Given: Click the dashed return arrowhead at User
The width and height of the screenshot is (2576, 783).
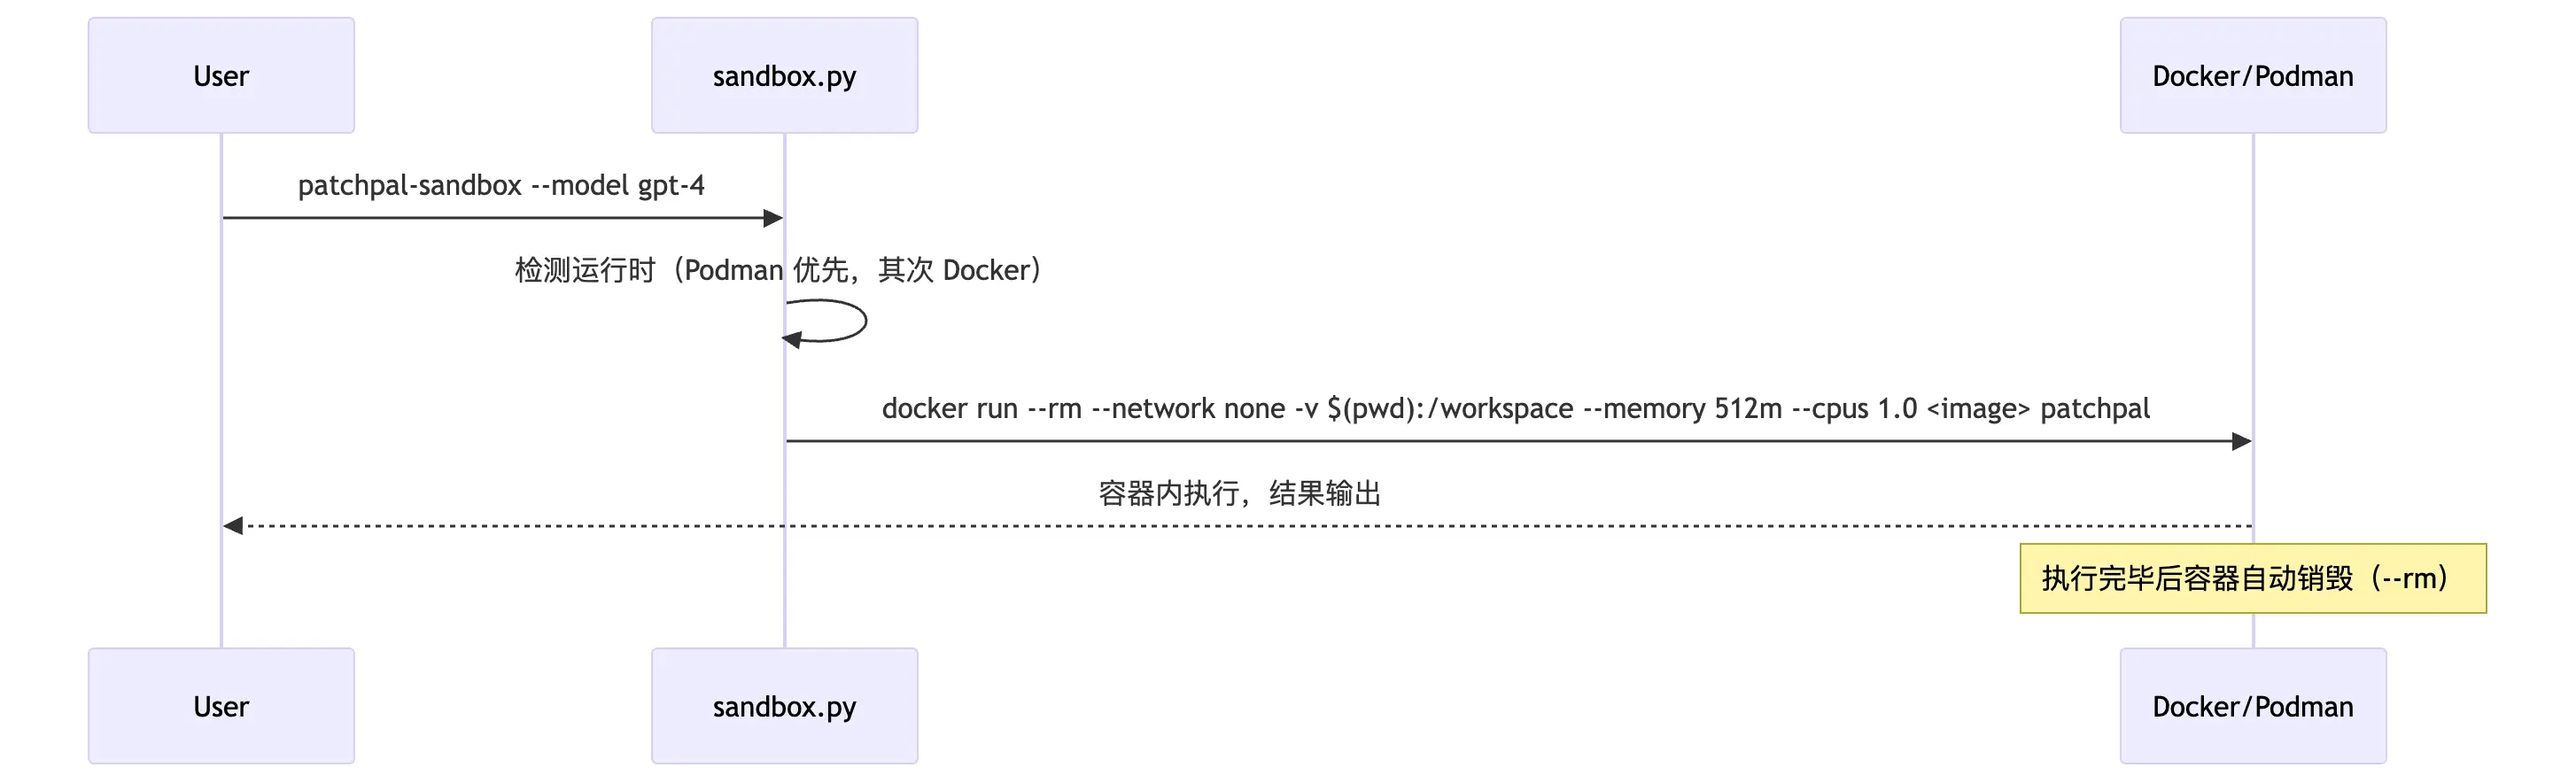Looking at the screenshot, I should click(233, 526).
